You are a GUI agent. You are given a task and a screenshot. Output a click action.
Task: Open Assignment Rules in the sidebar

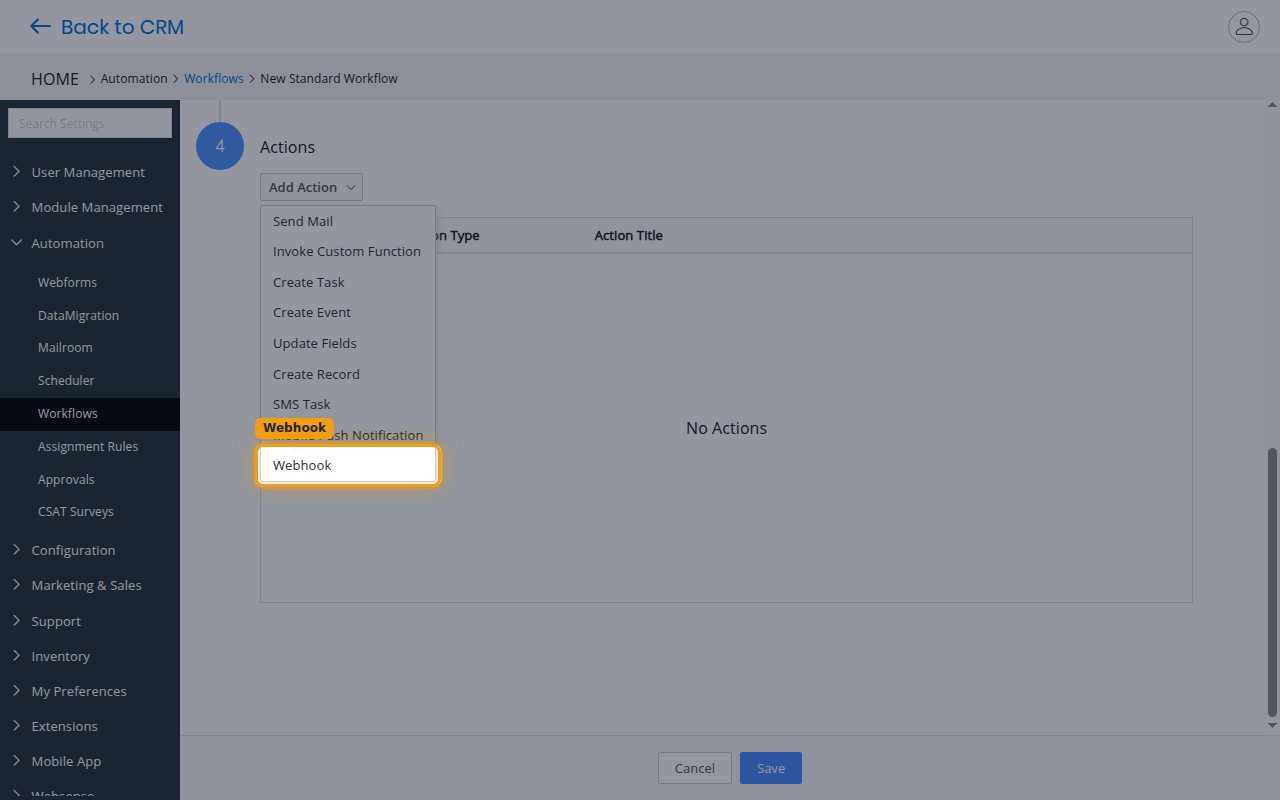(x=90, y=446)
